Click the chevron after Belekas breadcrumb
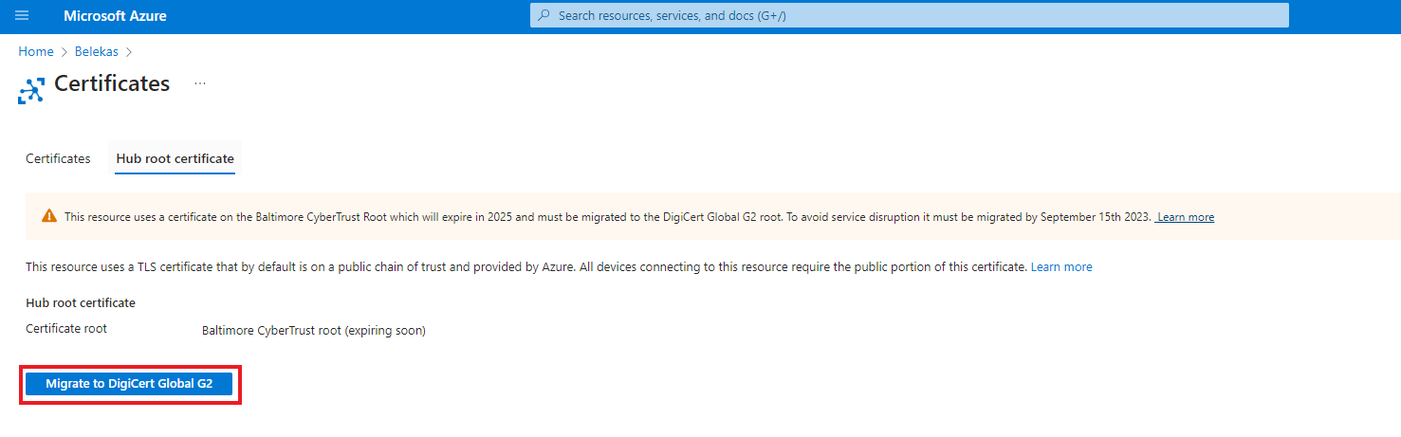 tap(129, 51)
